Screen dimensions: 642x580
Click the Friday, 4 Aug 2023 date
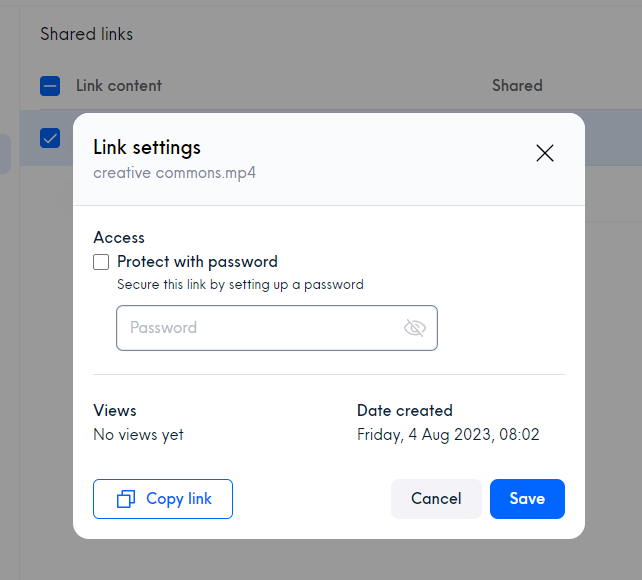tap(448, 434)
